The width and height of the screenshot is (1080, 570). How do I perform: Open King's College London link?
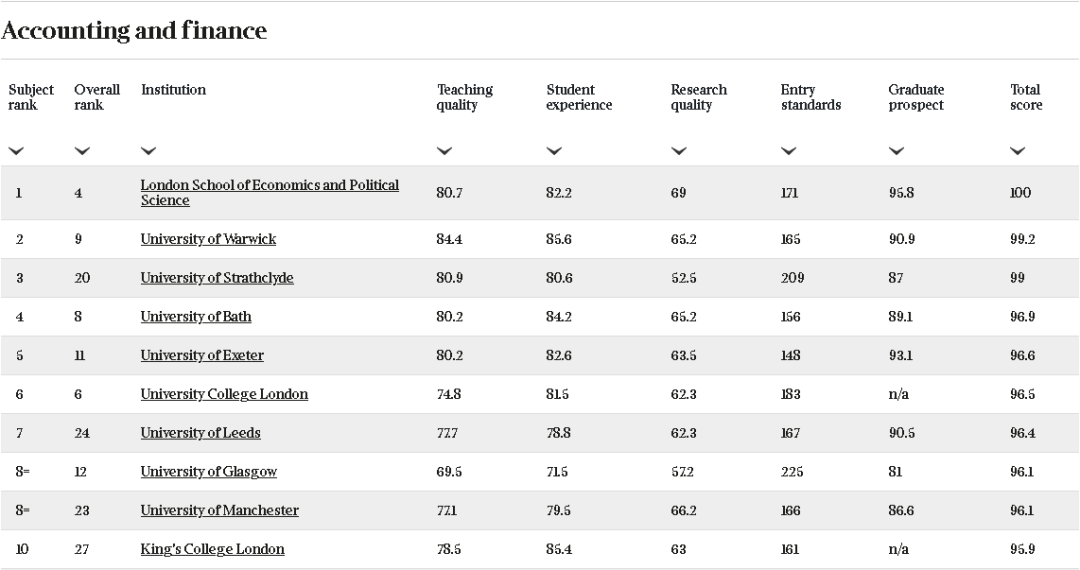coord(212,549)
